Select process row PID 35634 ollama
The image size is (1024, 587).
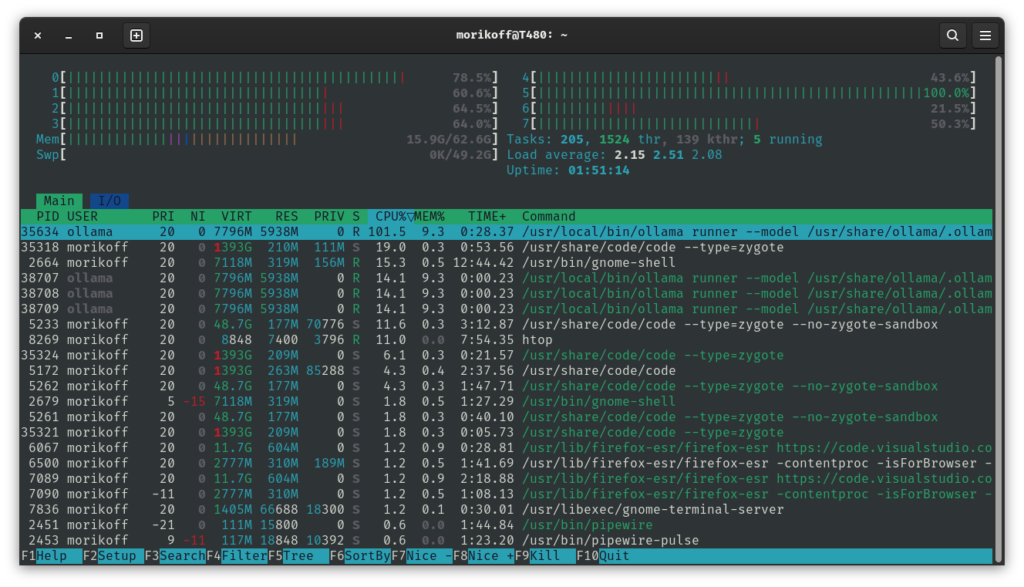point(506,232)
